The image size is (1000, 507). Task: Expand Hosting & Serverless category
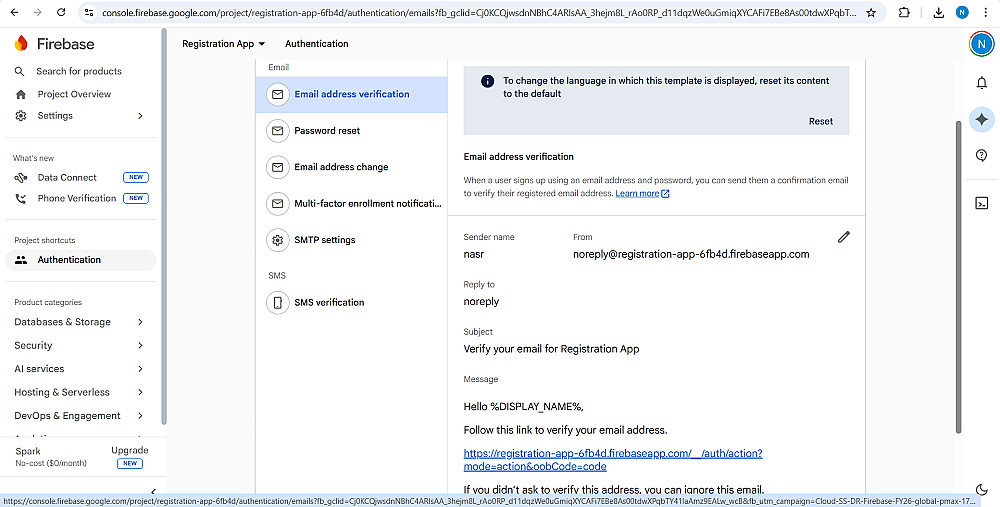click(x=140, y=392)
